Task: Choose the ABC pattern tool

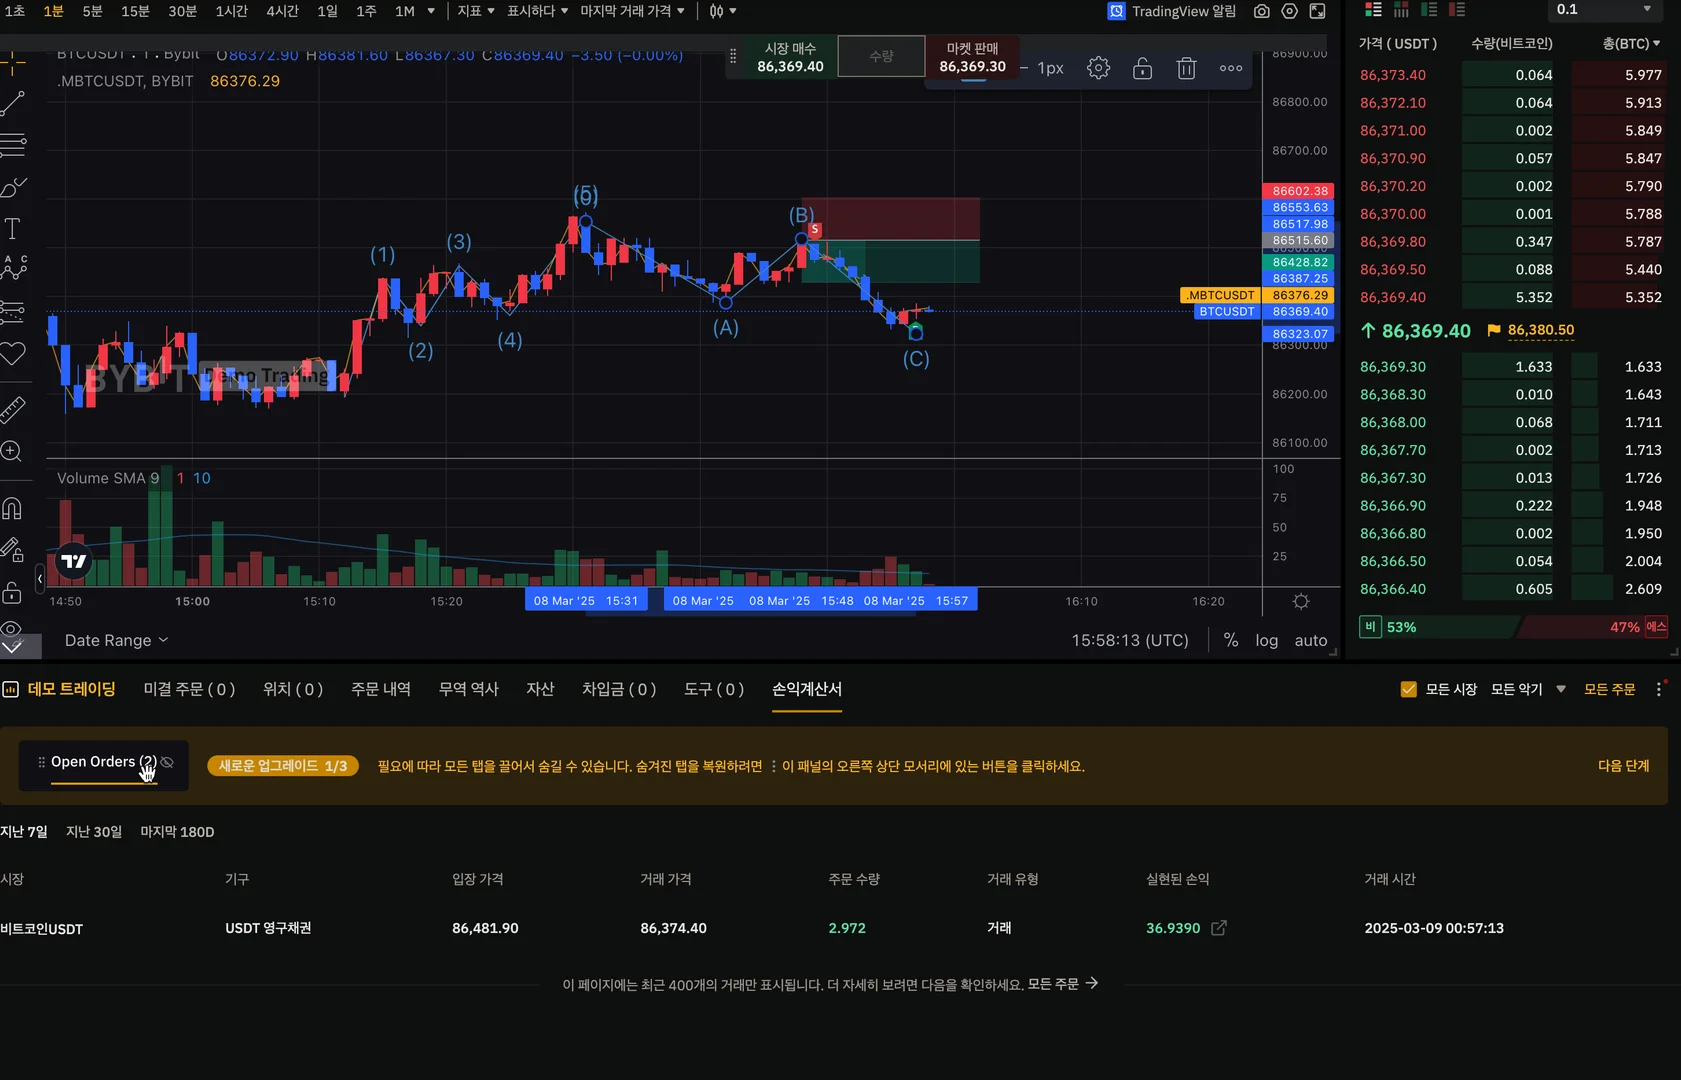Action: coord(13,267)
